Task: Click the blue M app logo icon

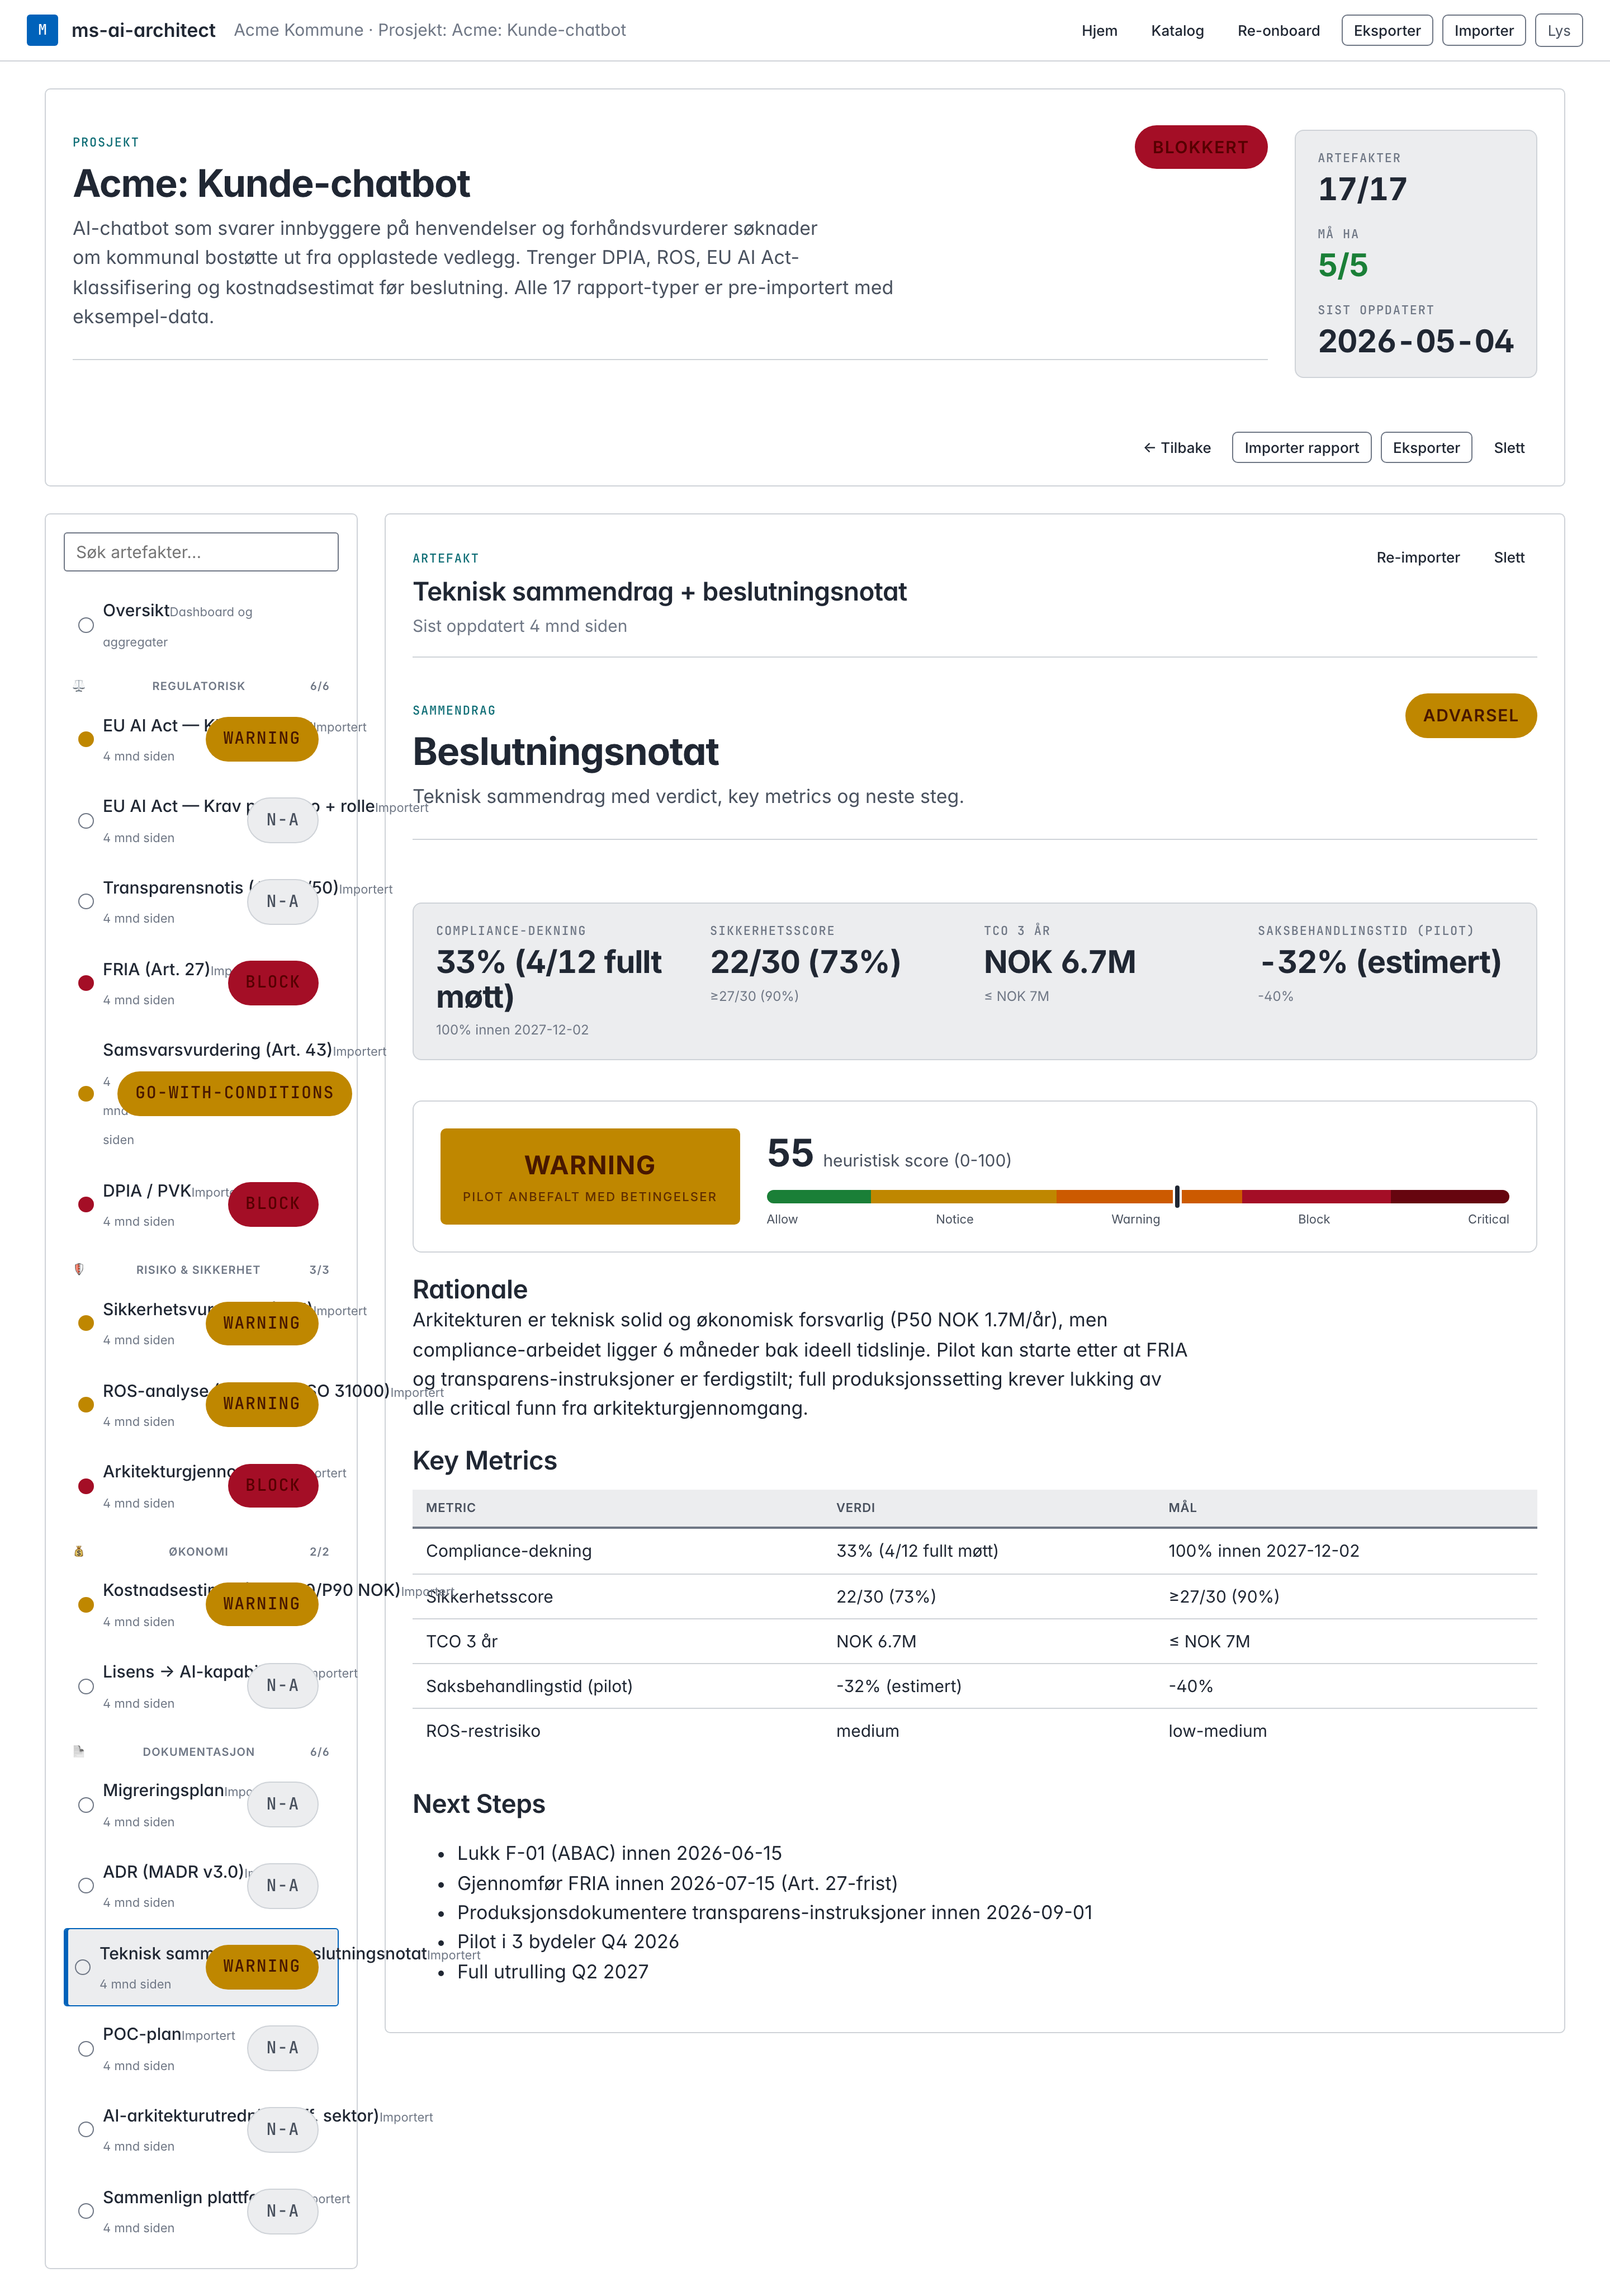Action: (42, 30)
